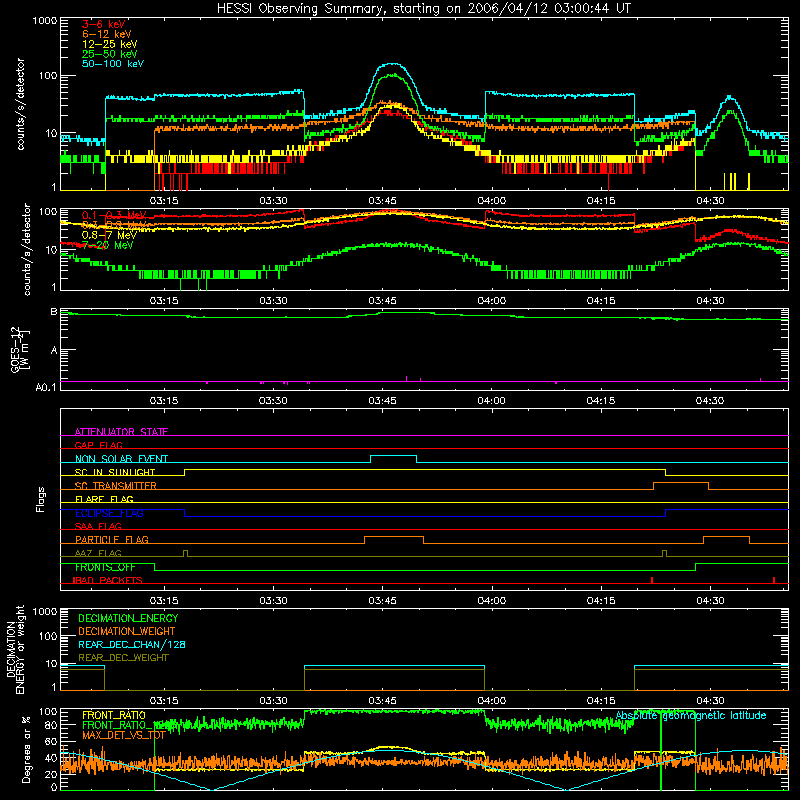This screenshot has width=800, height=800.
Task: Select the ECLIPSE_FLAG label
Action: click(x=109, y=513)
